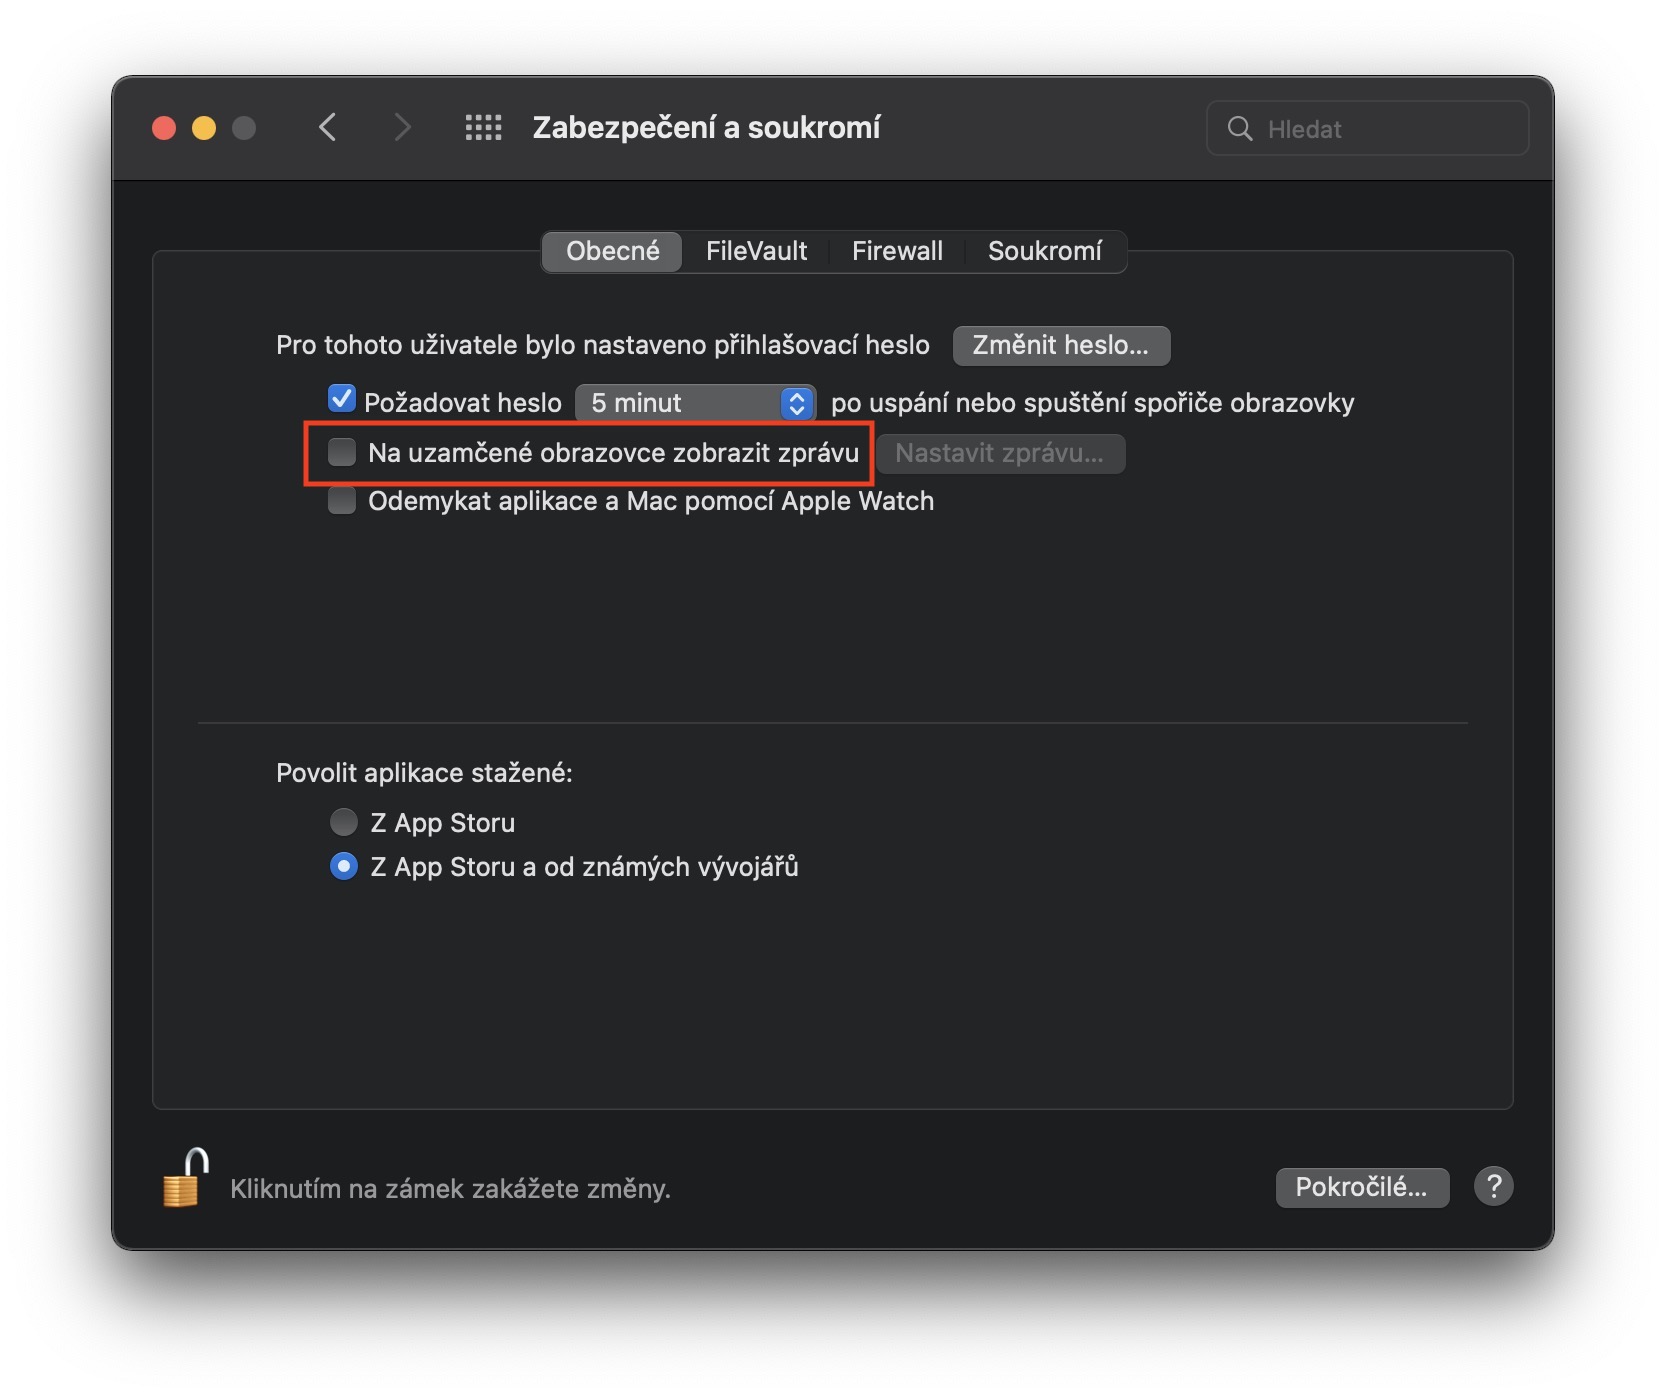
Task: Enable Na uzamčené obrazovce zobrazit zprávu
Action: [x=342, y=453]
